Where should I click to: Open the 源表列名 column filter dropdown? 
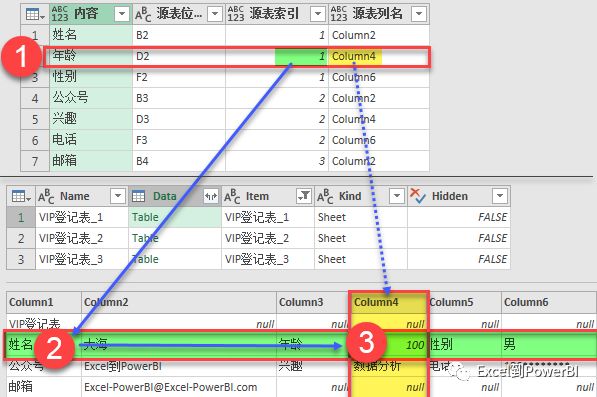point(419,14)
